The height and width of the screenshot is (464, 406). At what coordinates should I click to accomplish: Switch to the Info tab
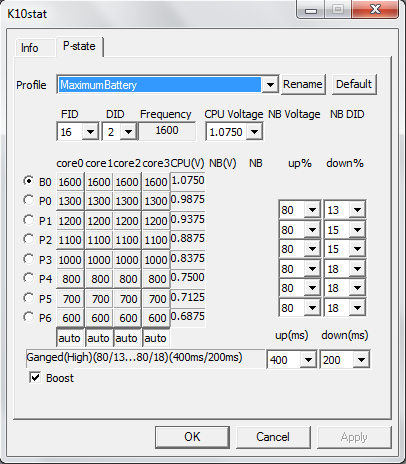pyautogui.click(x=34, y=48)
